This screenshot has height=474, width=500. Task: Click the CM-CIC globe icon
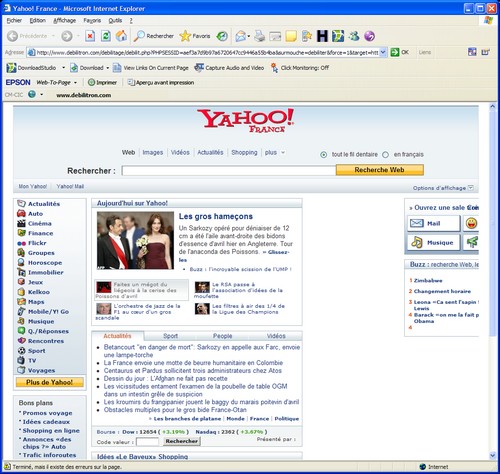32,95
